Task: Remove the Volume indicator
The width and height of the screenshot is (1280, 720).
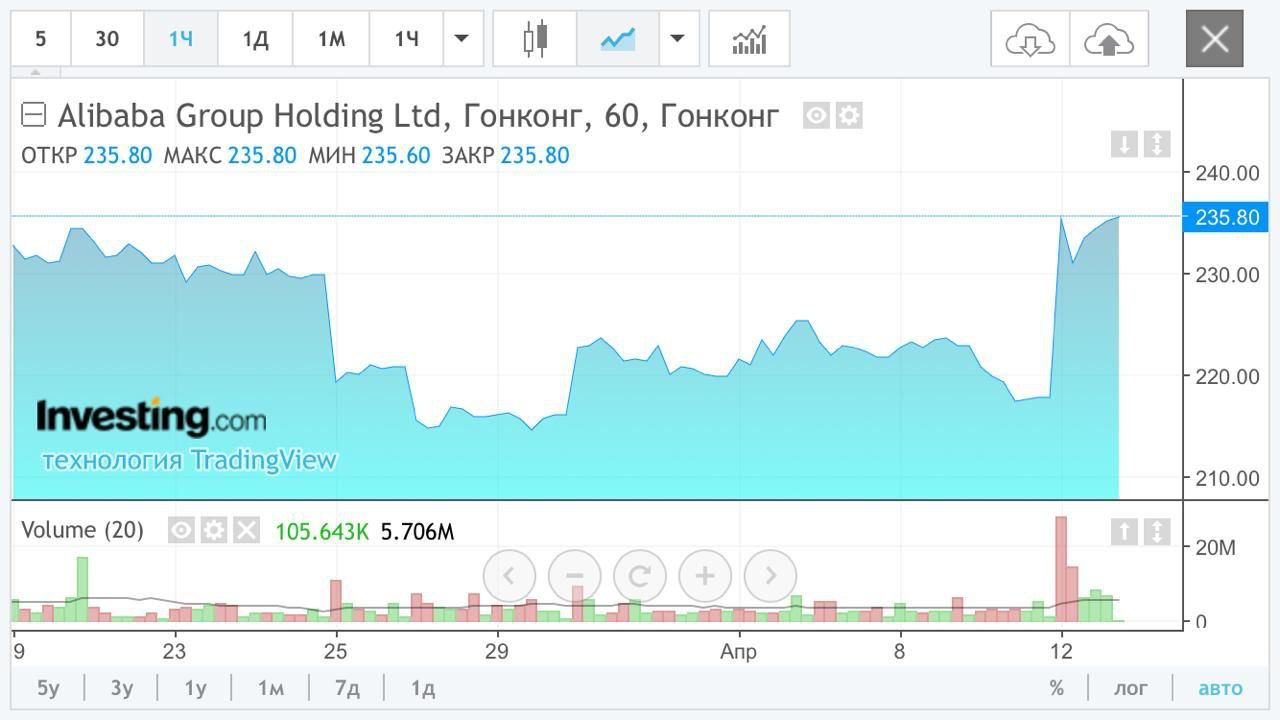Action: pos(246,530)
